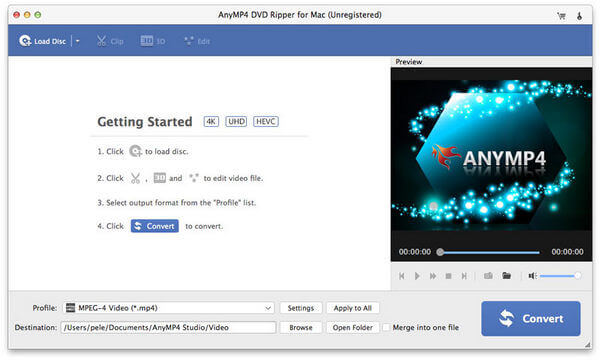Click the shopping cart purchase icon

[561, 16]
